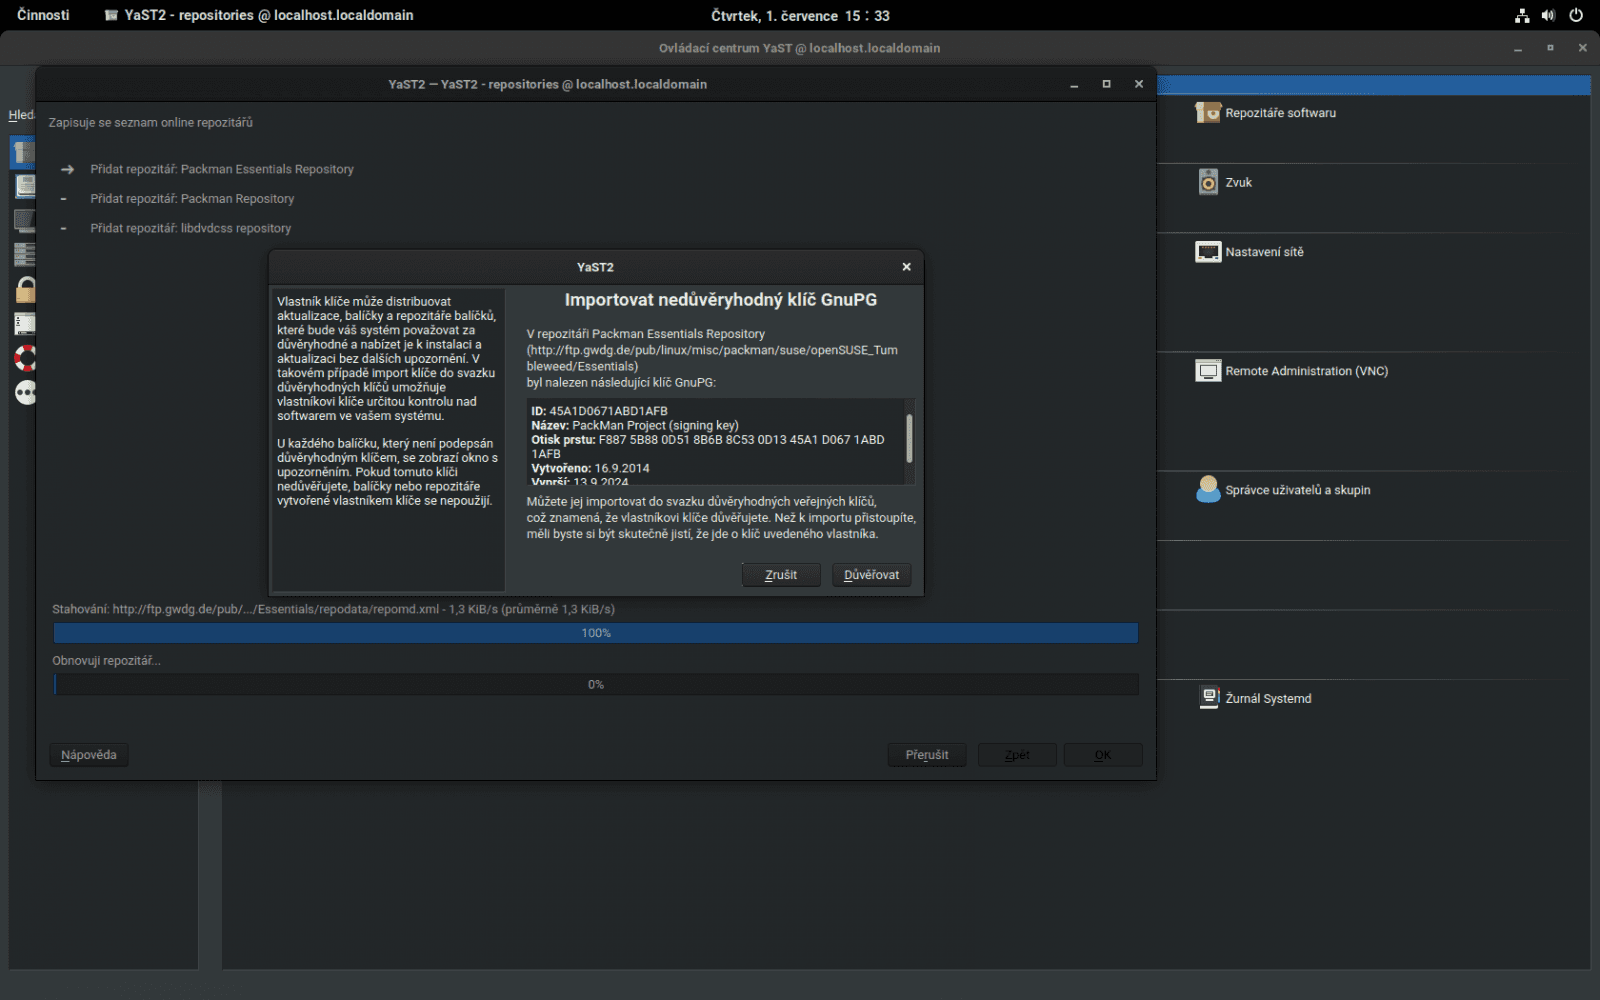Click the volume speaker icon in top bar
This screenshot has height=1000, width=1600.
coord(1548,15)
